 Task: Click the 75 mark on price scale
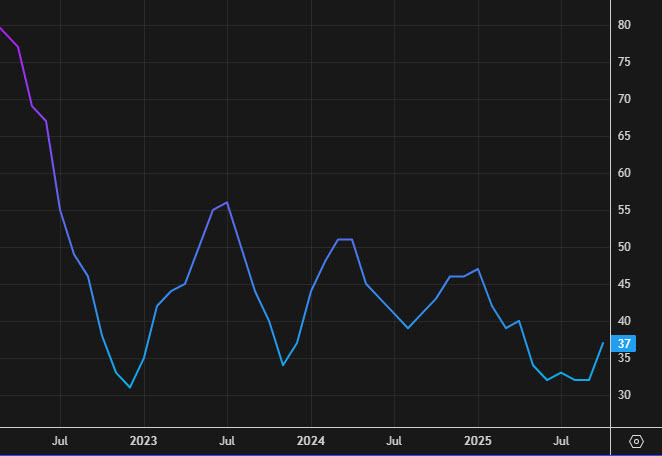coord(624,62)
